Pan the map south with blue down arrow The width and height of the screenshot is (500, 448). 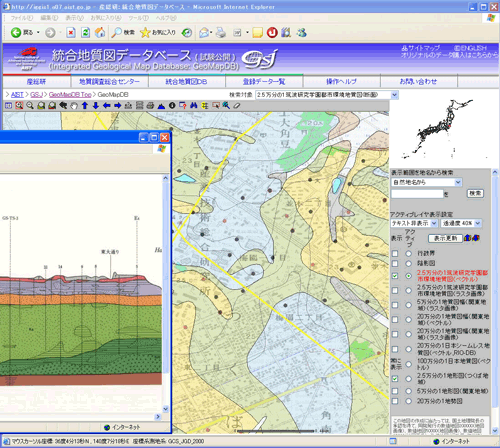click(96, 106)
